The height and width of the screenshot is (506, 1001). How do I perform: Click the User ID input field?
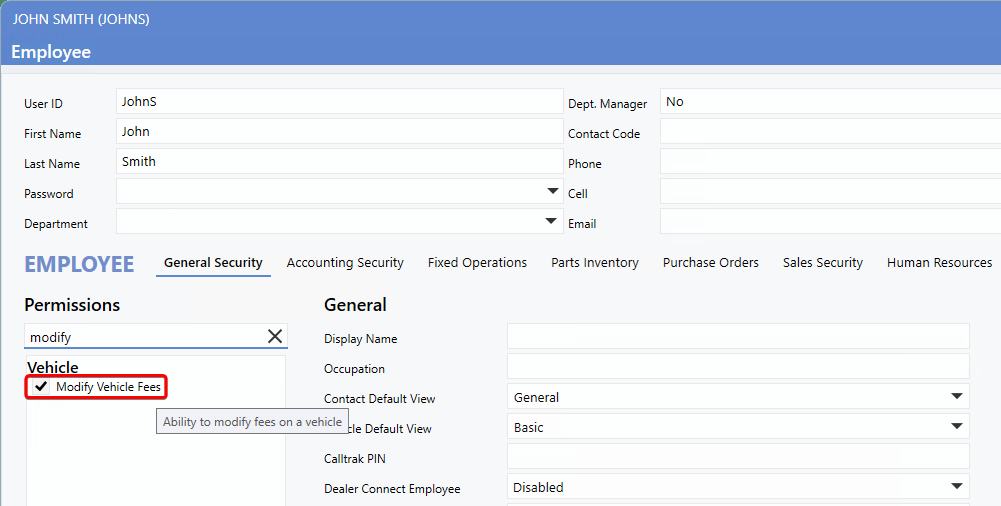pyautogui.click(x=338, y=102)
